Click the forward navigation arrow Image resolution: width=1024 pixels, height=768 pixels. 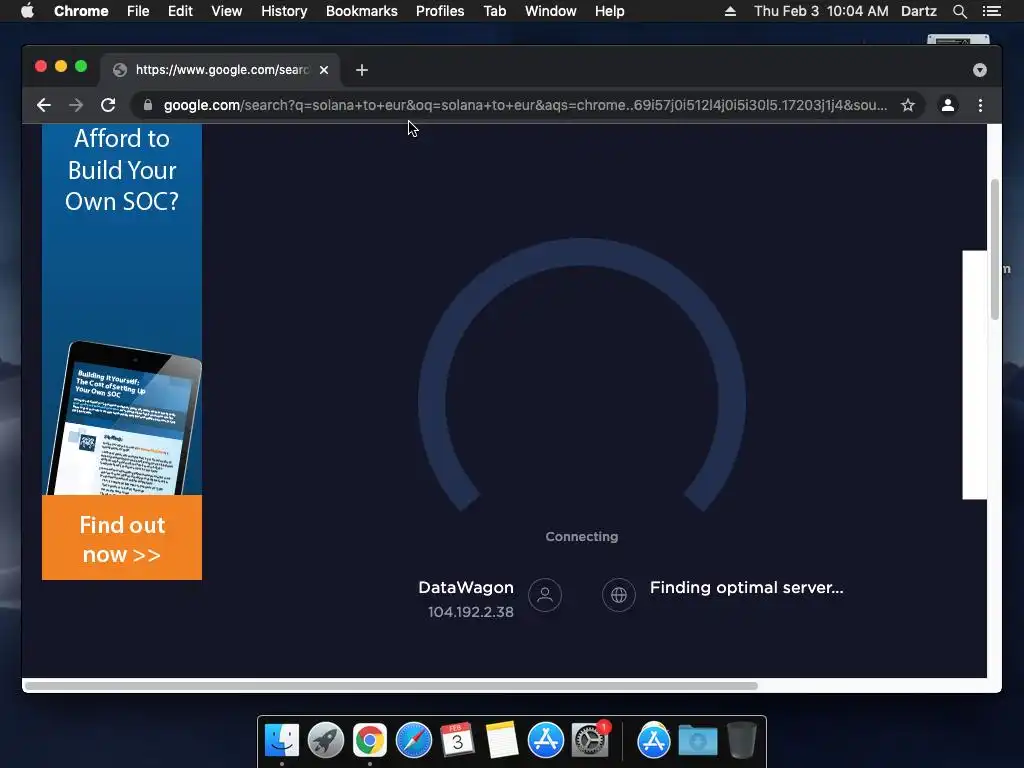click(x=76, y=105)
